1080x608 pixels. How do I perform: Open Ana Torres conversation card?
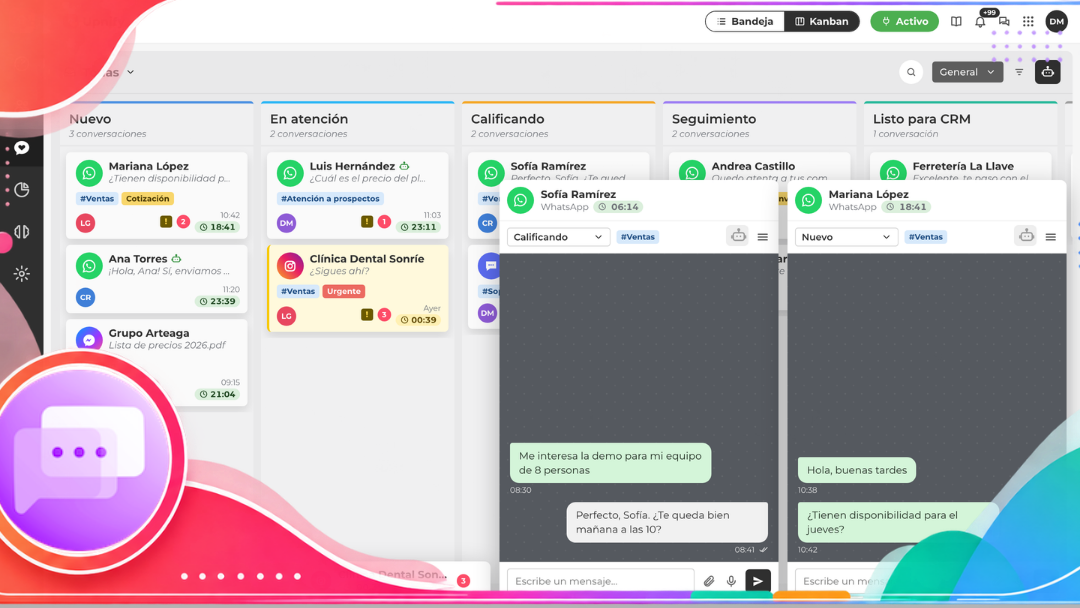[157, 279]
